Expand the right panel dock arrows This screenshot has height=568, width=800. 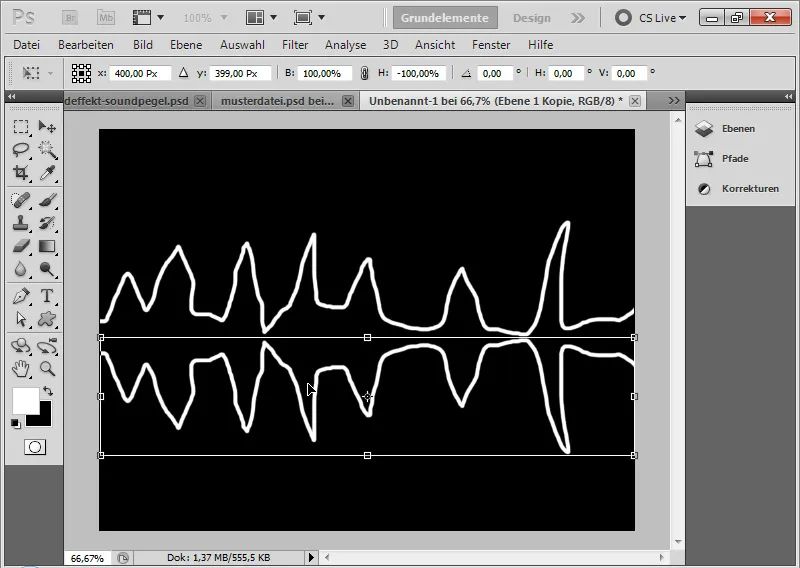[x=789, y=96]
